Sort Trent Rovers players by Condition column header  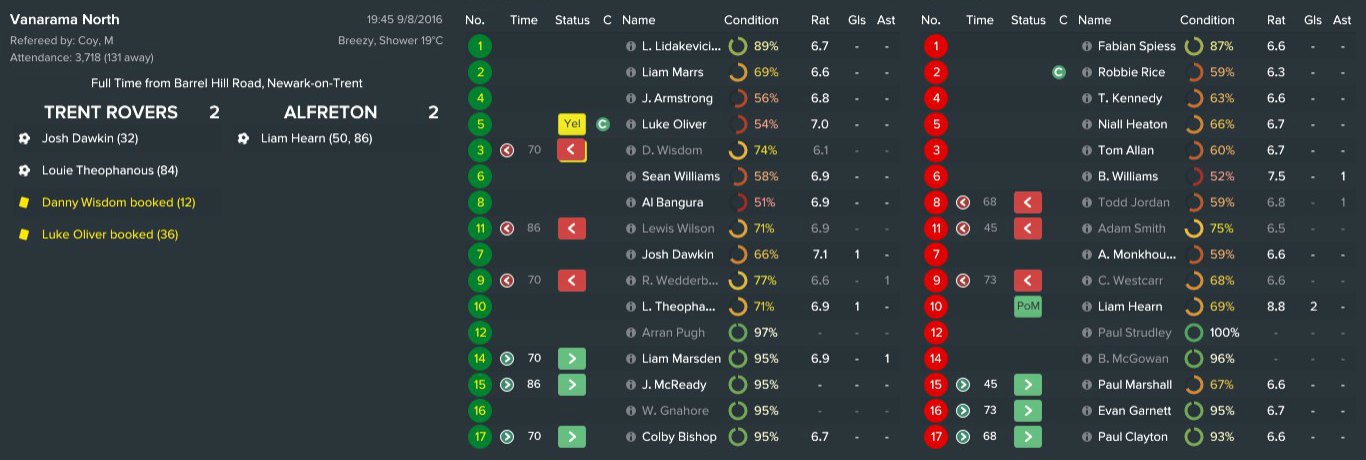[x=751, y=20]
